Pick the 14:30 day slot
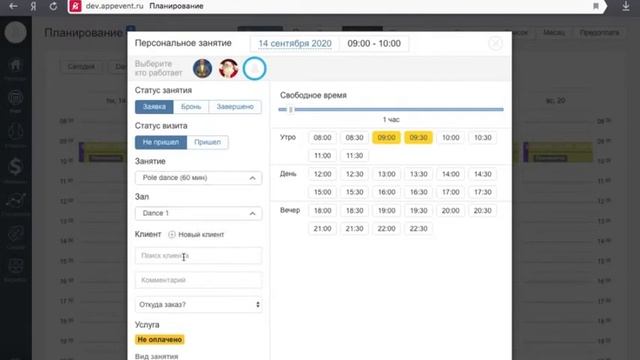 click(x=482, y=174)
